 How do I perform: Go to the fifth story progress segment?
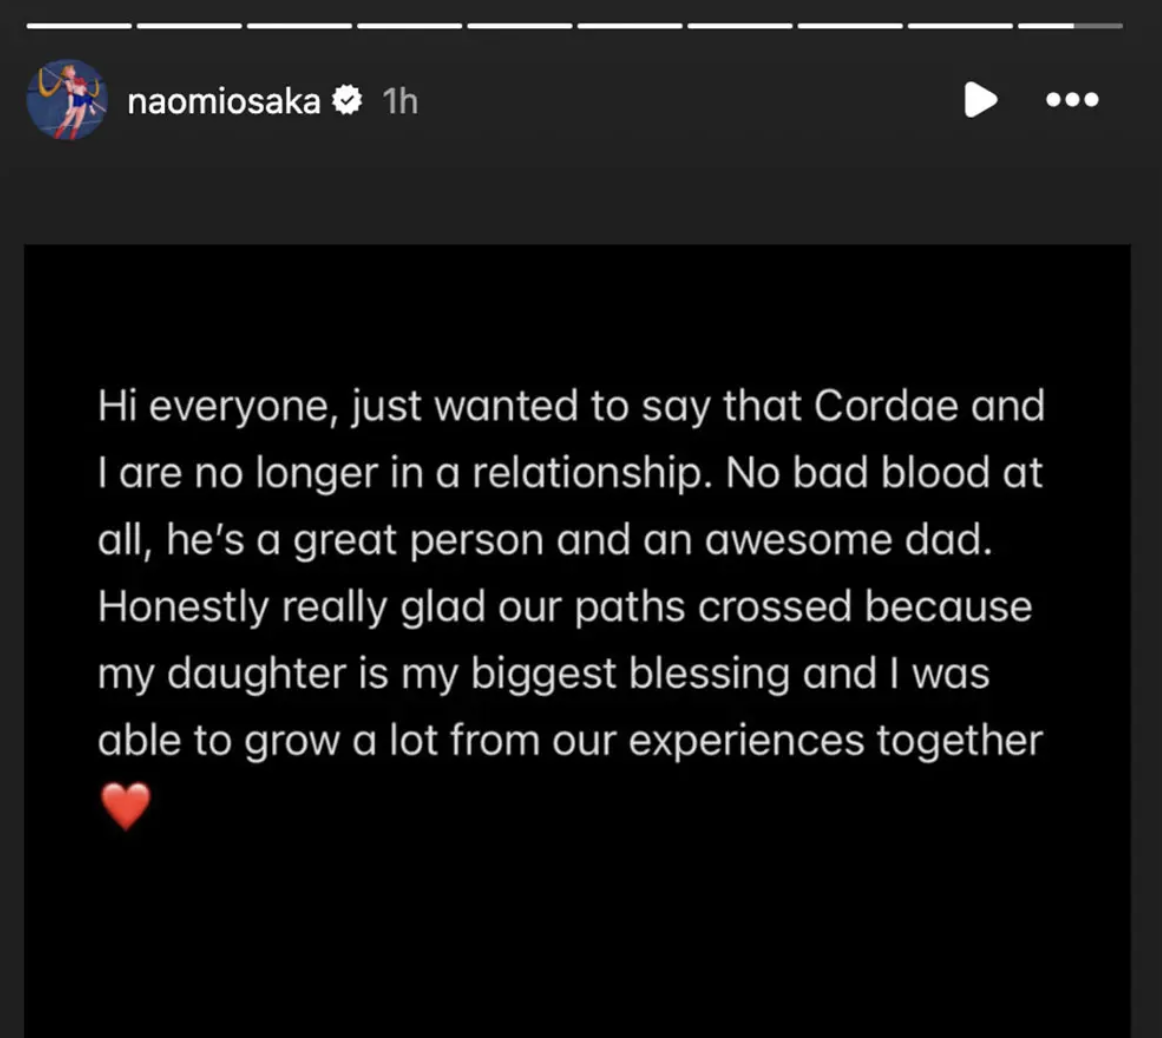click(519, 25)
